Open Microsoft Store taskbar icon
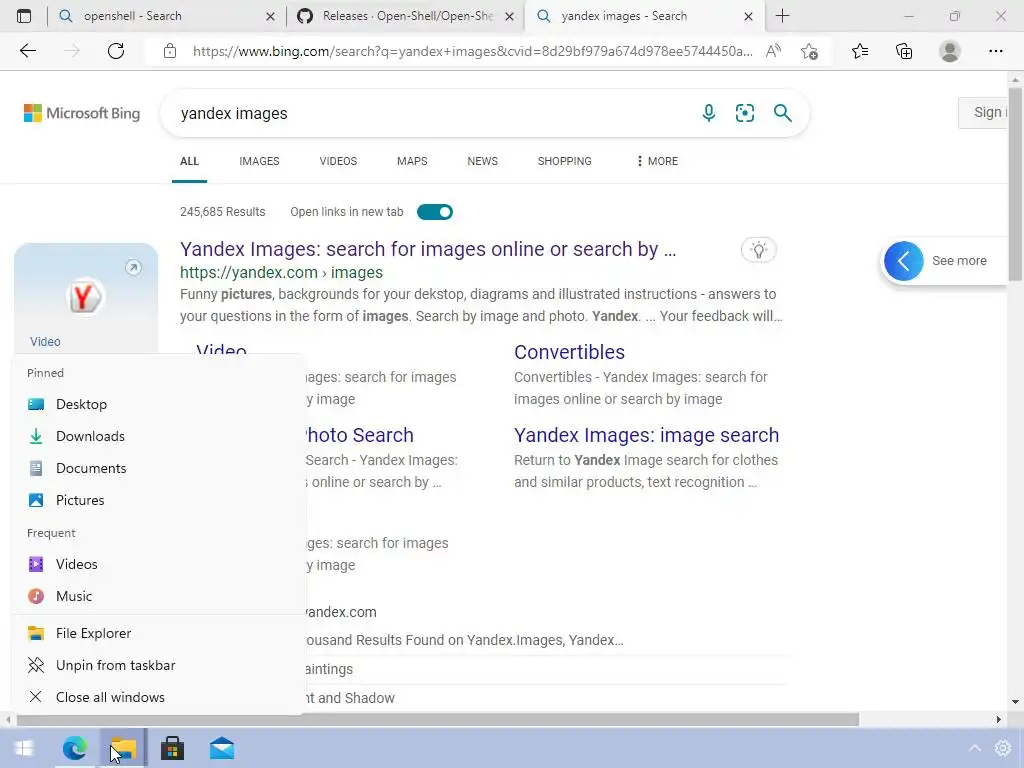1024x768 pixels. tap(172, 748)
